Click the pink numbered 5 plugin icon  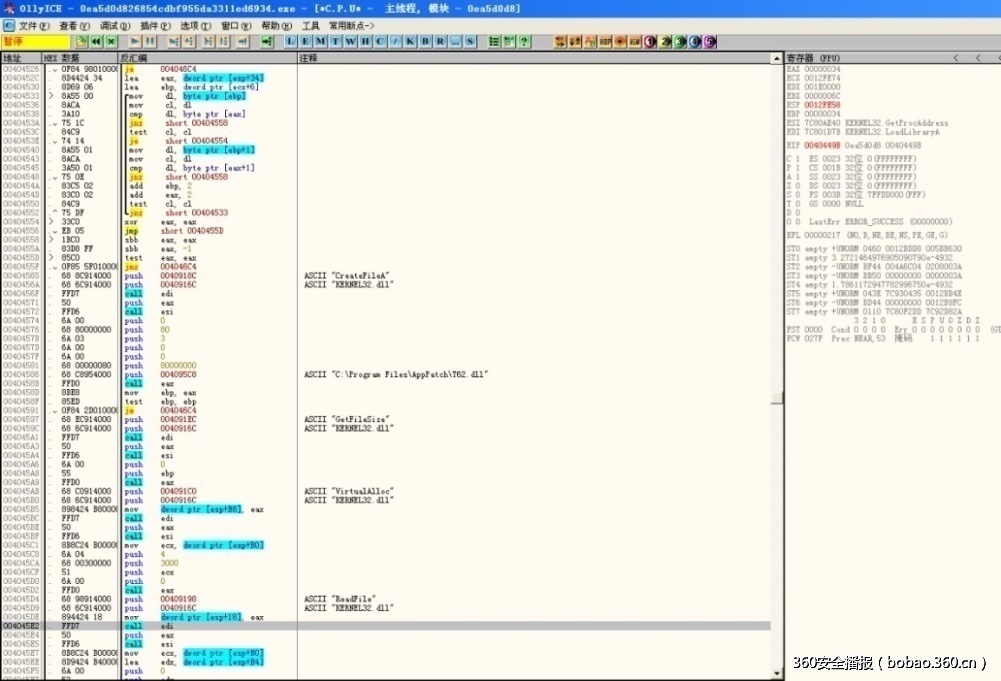710,41
